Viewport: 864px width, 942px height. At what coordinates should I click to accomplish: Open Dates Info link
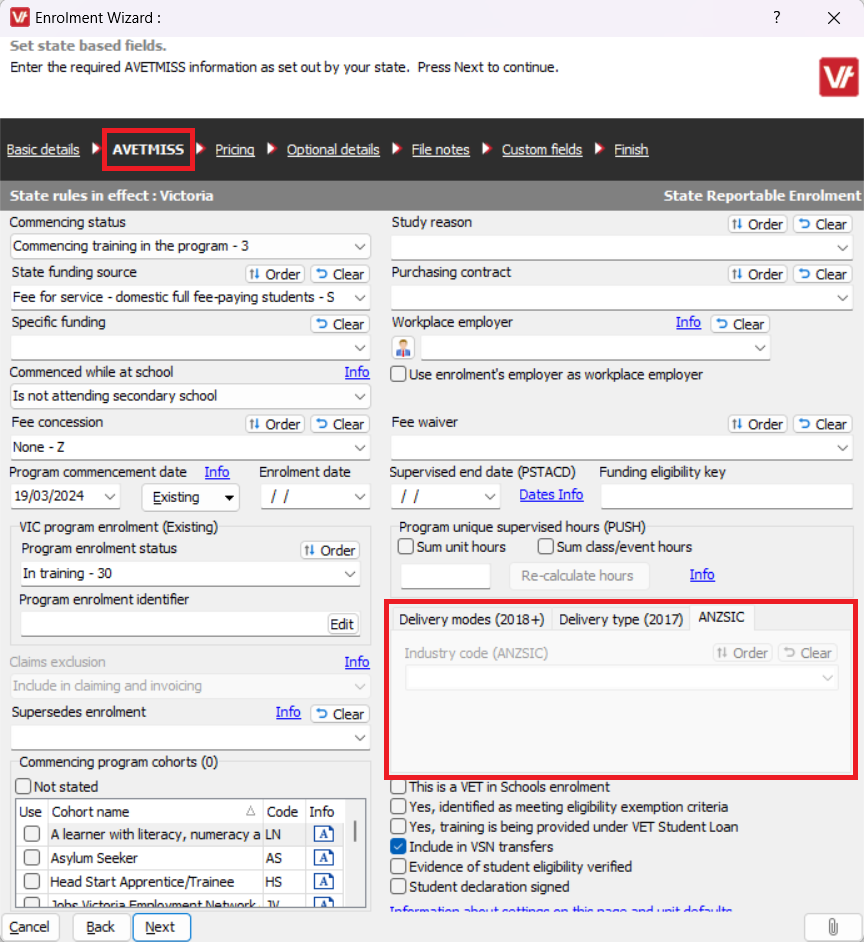(551, 494)
